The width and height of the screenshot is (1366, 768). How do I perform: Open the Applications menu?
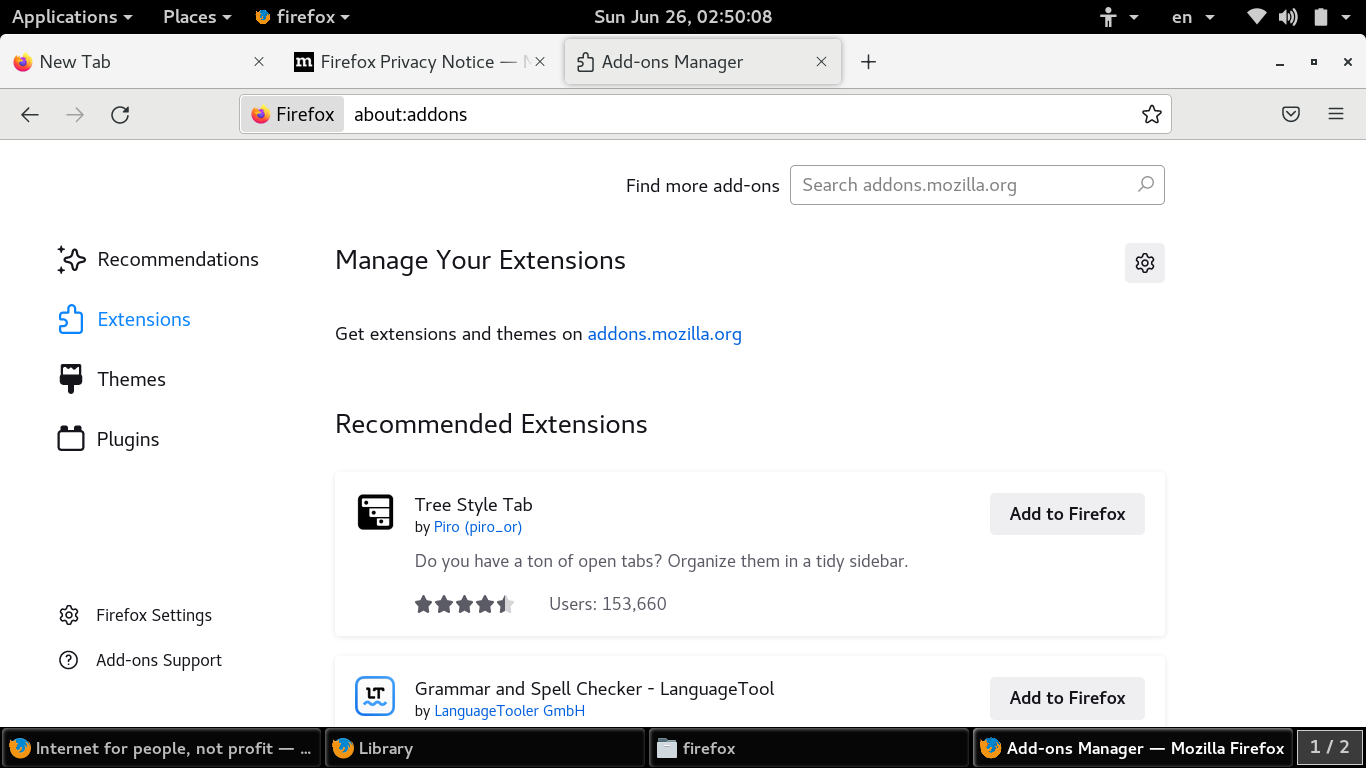point(72,17)
